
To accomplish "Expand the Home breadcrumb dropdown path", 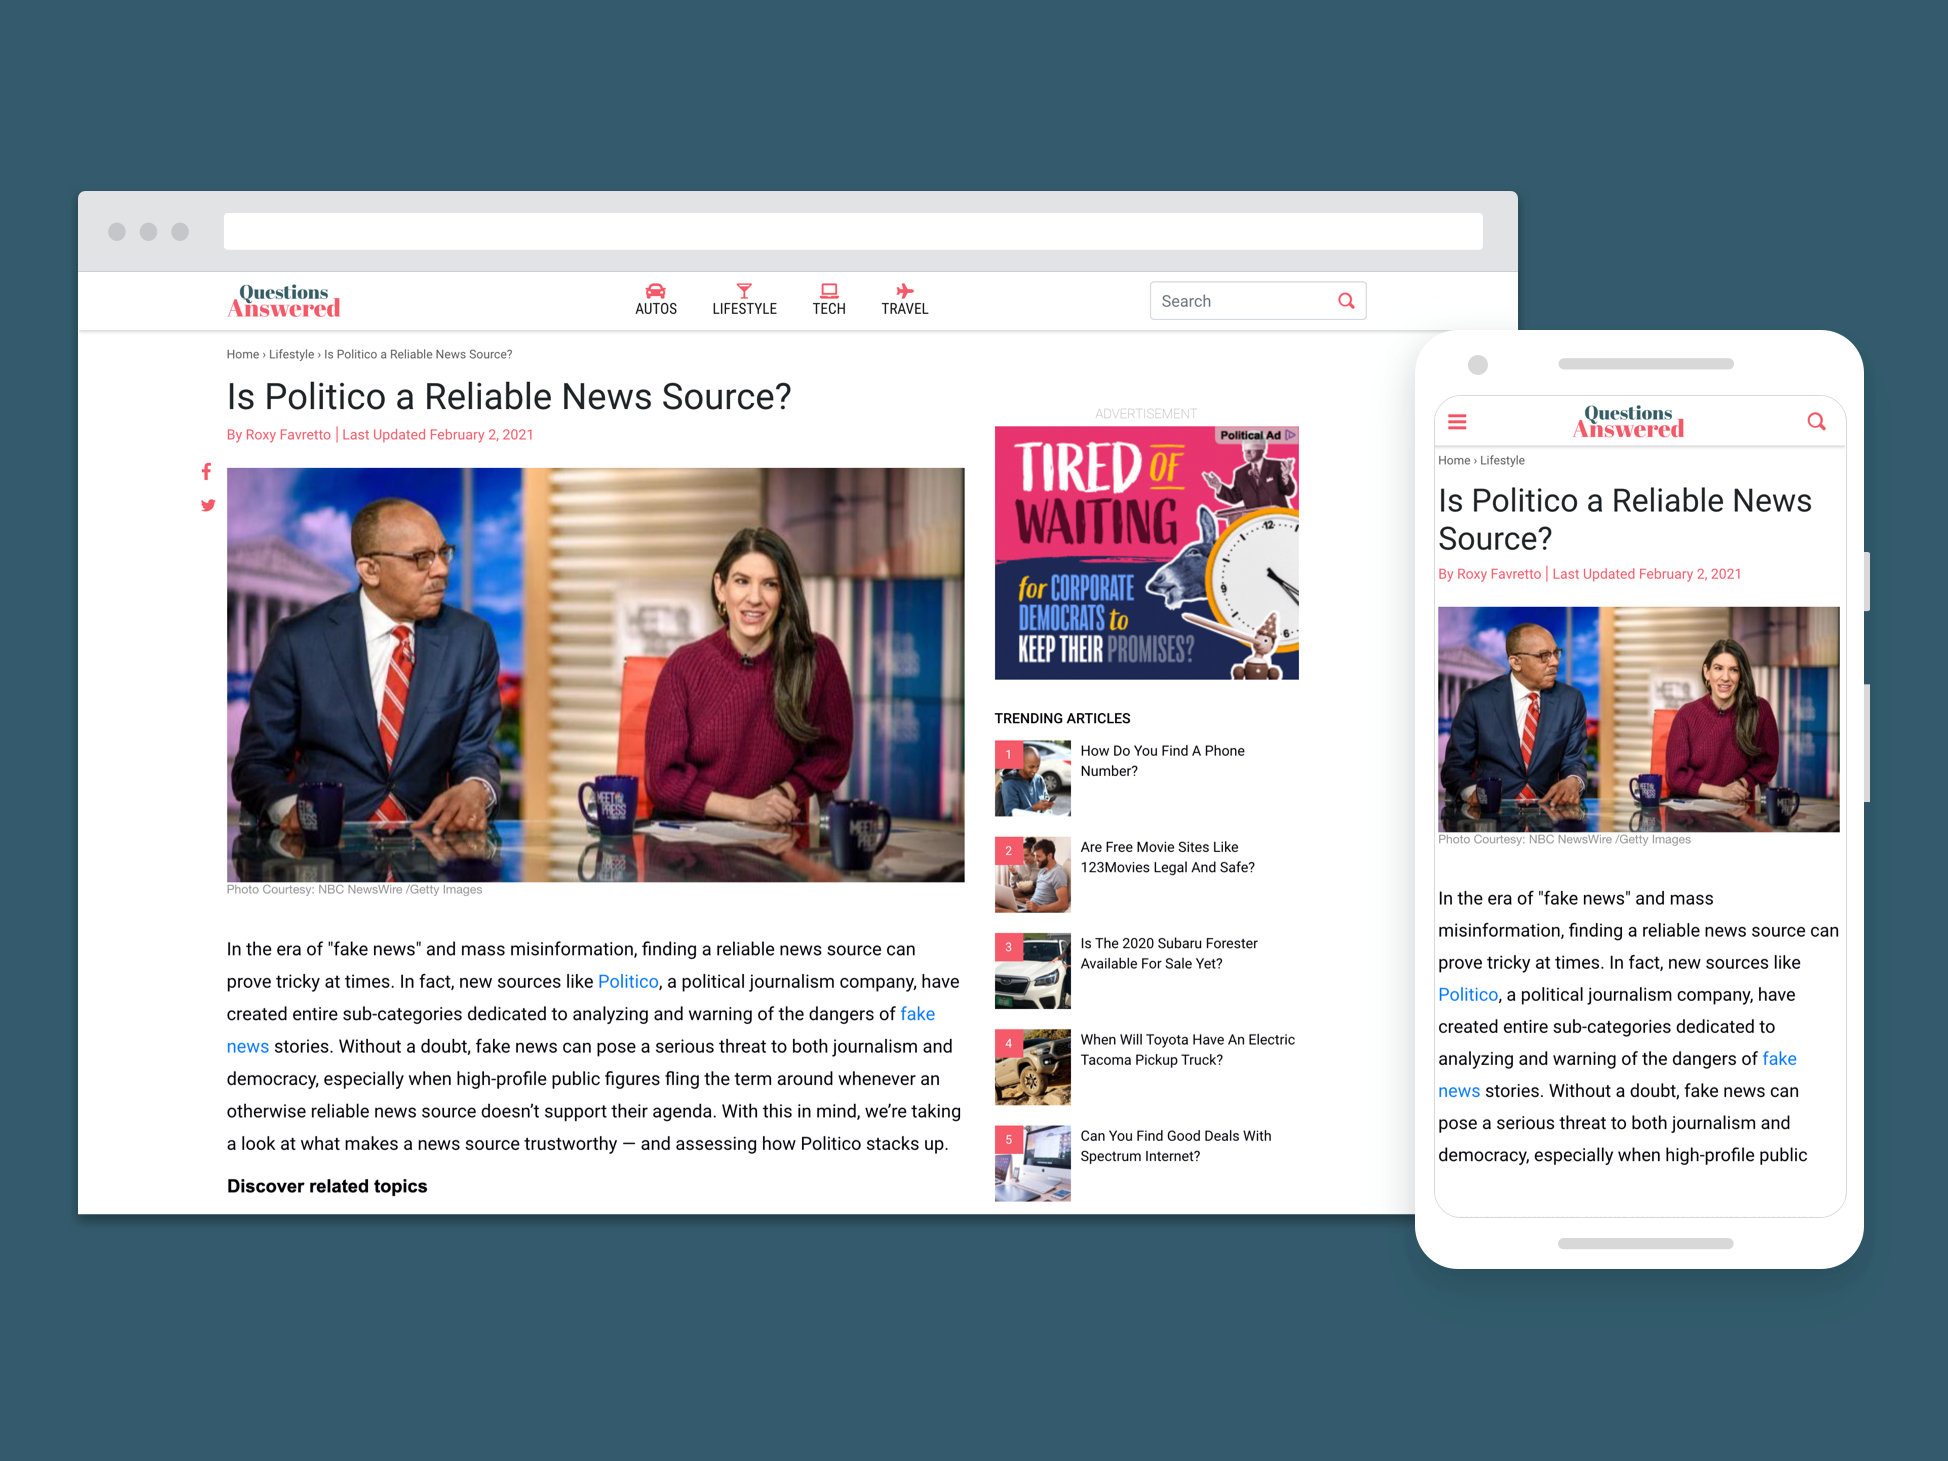I will point(243,354).
